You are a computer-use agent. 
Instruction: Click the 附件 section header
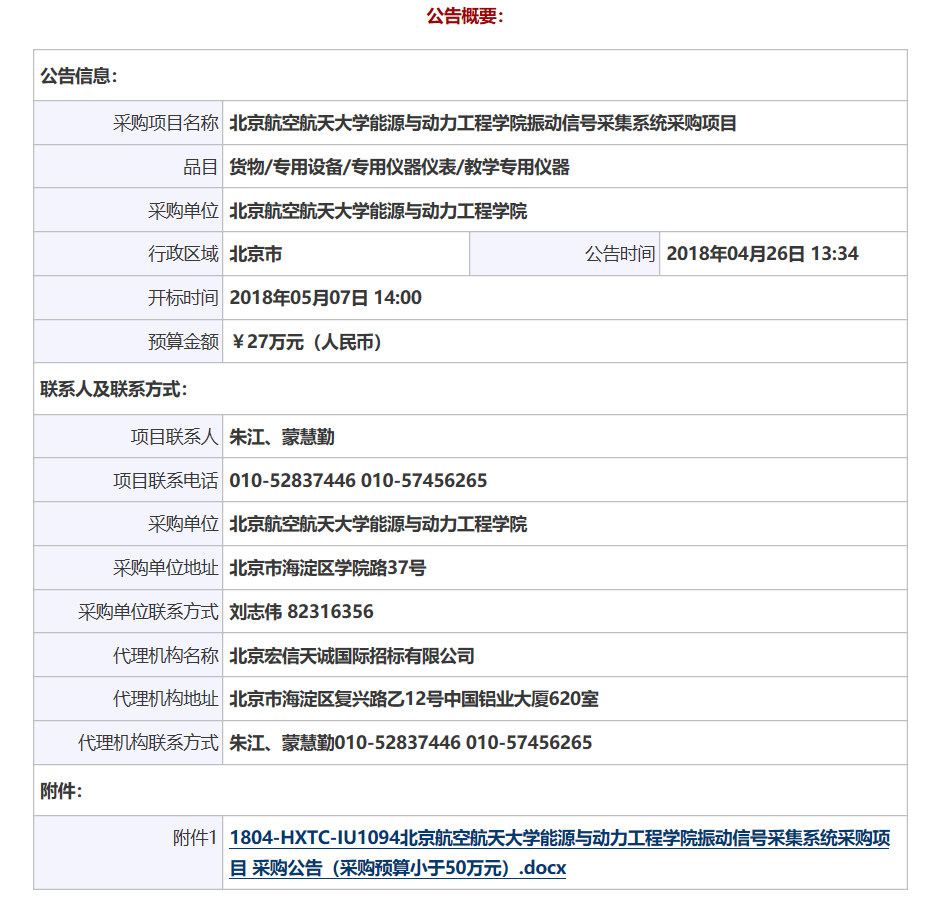tap(61, 791)
